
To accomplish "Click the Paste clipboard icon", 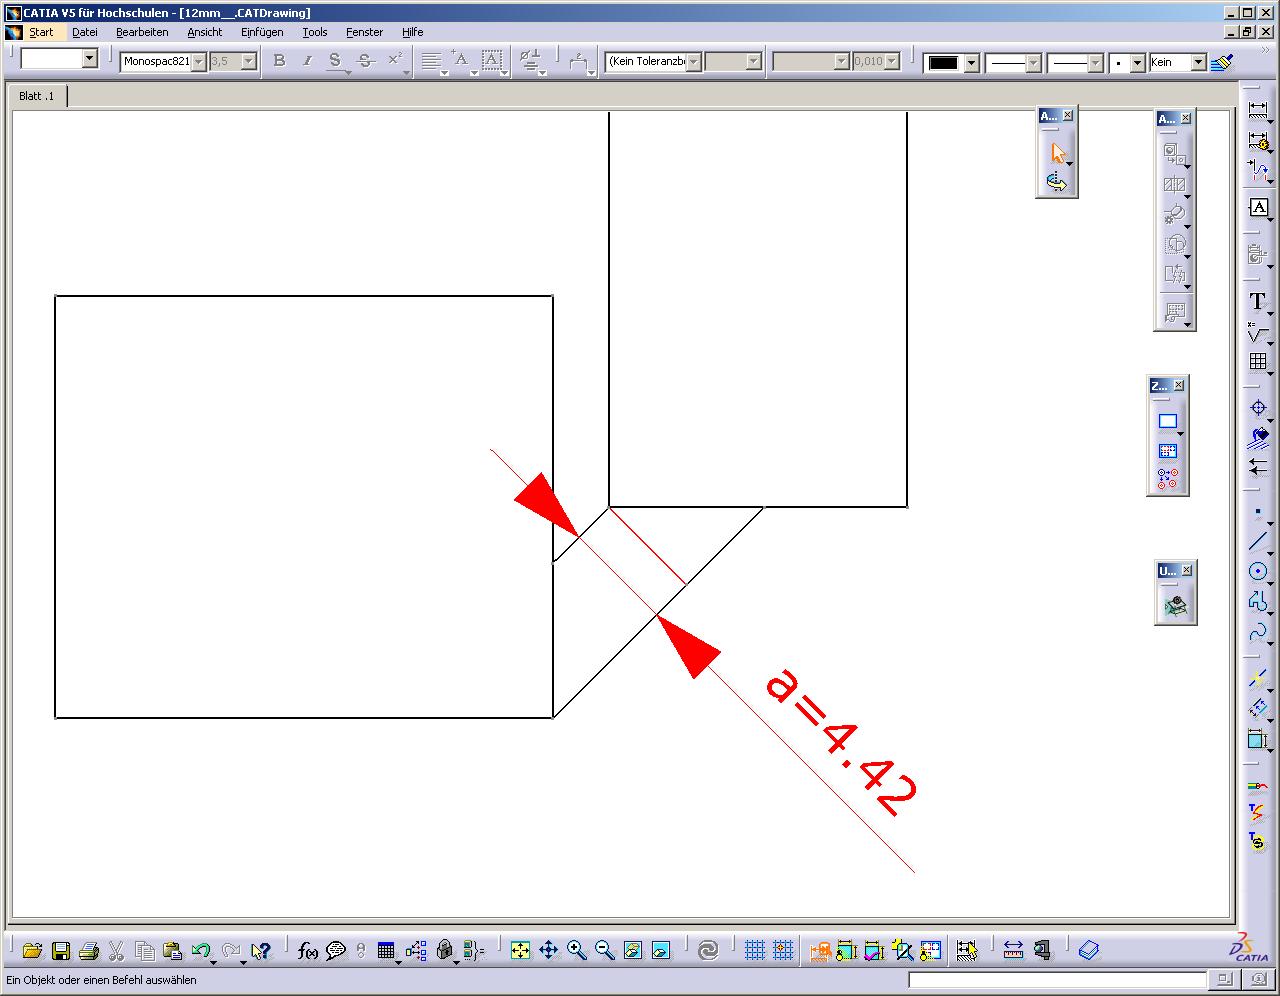I will pyautogui.click(x=172, y=950).
